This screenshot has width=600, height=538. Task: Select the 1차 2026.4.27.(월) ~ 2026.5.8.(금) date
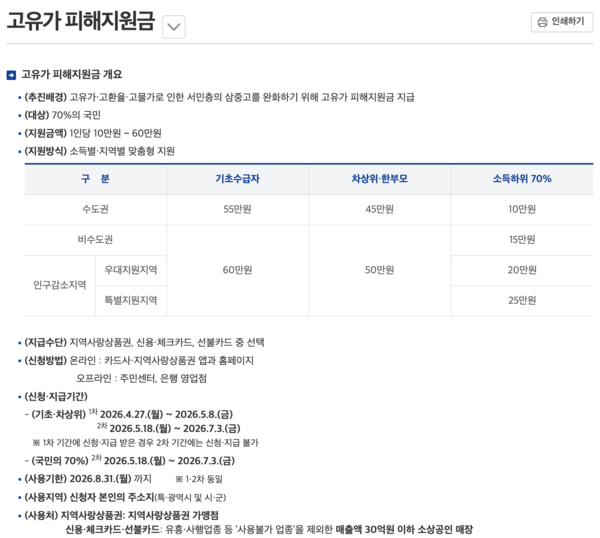click(161, 414)
